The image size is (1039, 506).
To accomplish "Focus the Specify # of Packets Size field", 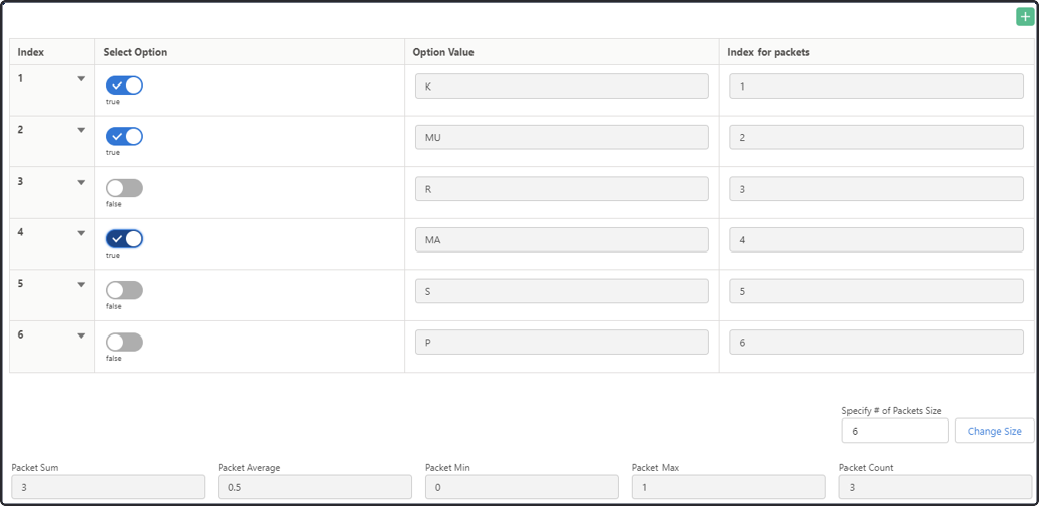I will [x=895, y=431].
